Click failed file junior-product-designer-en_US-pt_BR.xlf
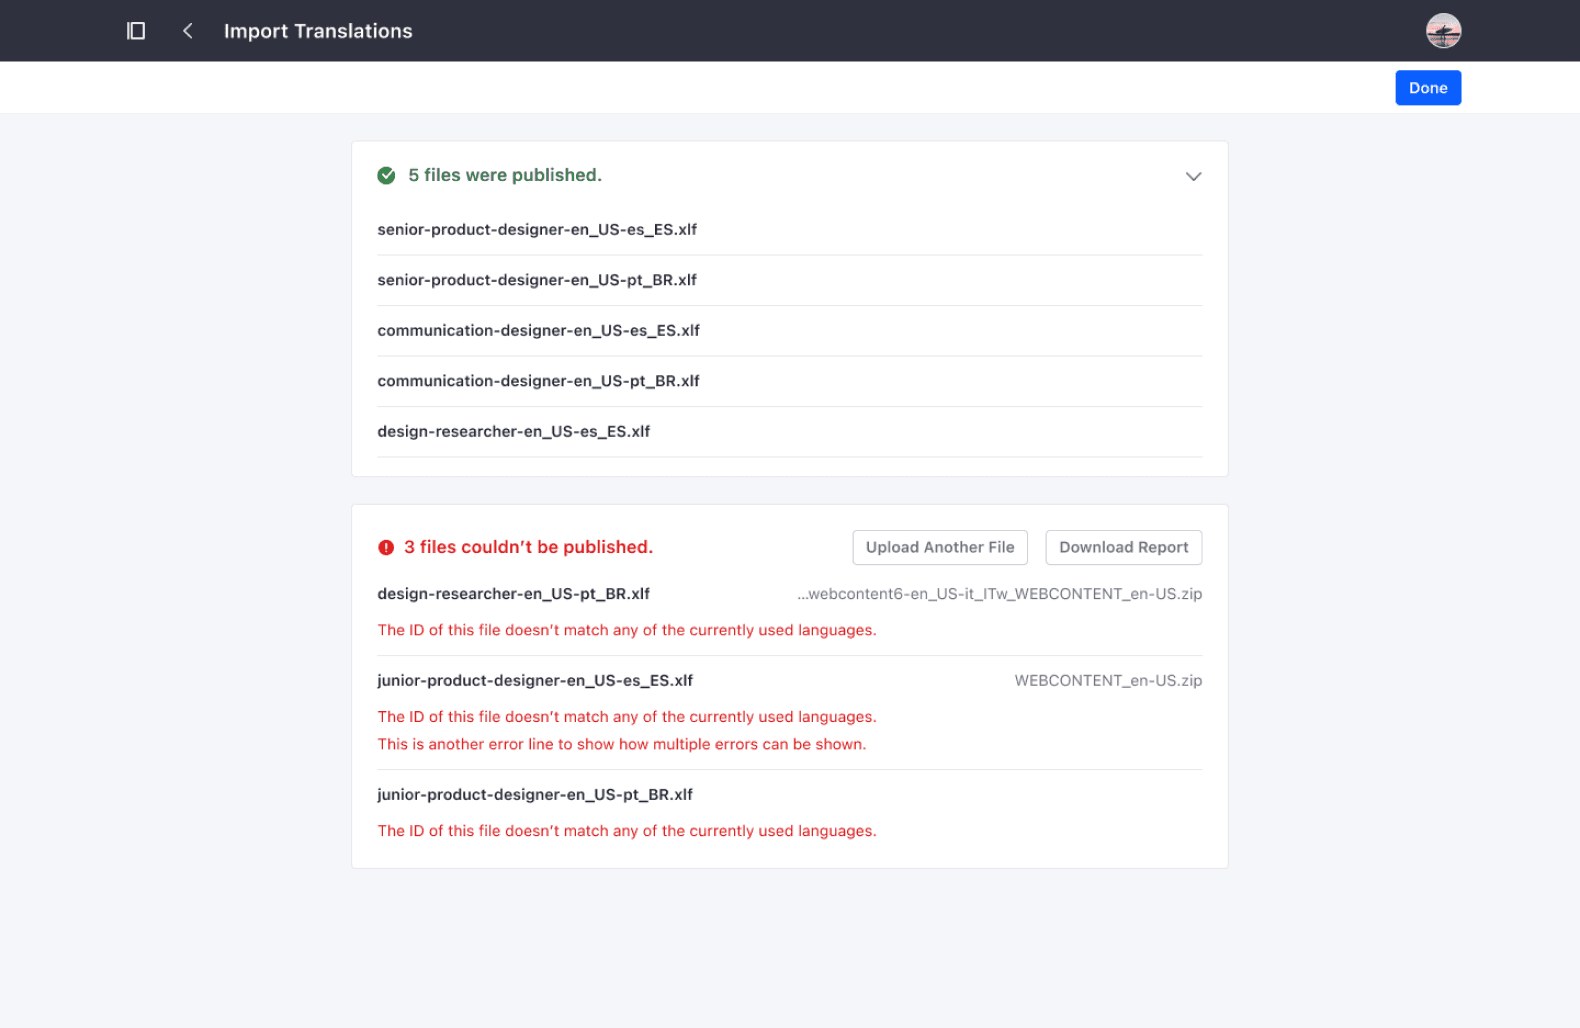The width and height of the screenshot is (1580, 1028). (x=535, y=795)
